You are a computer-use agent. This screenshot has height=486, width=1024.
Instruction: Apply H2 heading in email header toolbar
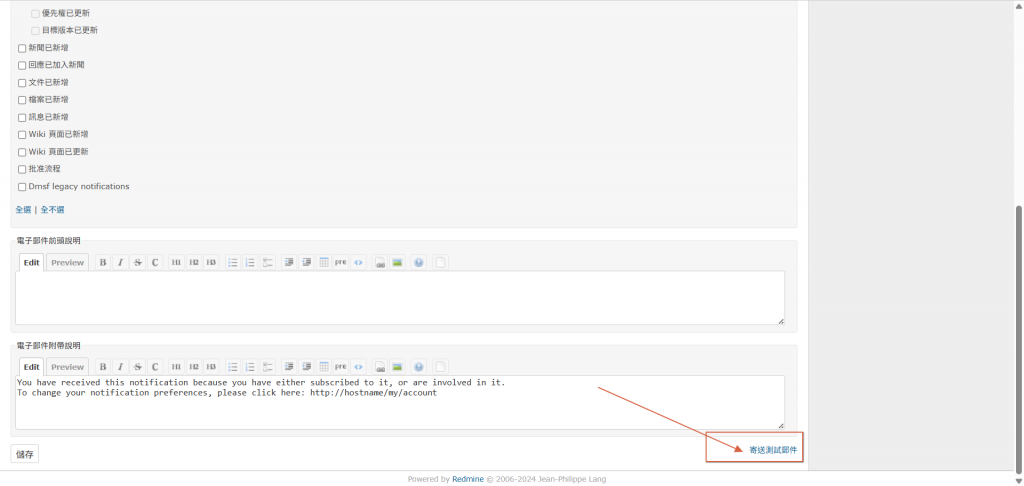[194, 263]
